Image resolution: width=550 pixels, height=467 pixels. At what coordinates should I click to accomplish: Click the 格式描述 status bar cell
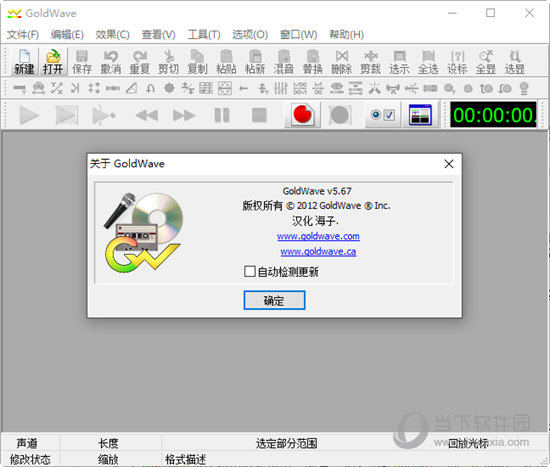(x=186, y=459)
